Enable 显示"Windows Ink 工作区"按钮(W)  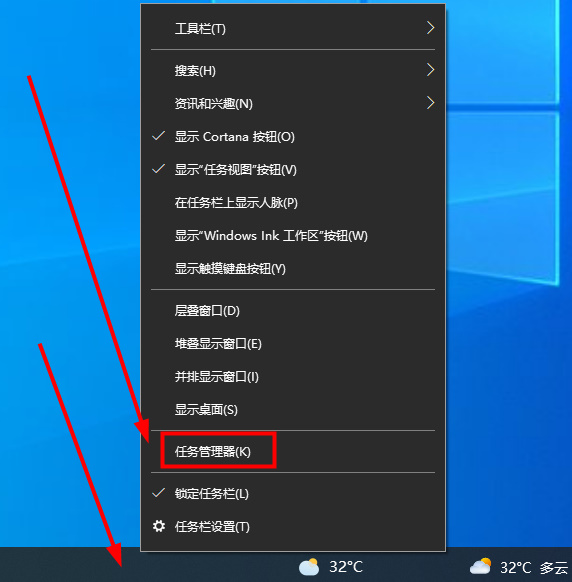pyautogui.click(x=292, y=236)
